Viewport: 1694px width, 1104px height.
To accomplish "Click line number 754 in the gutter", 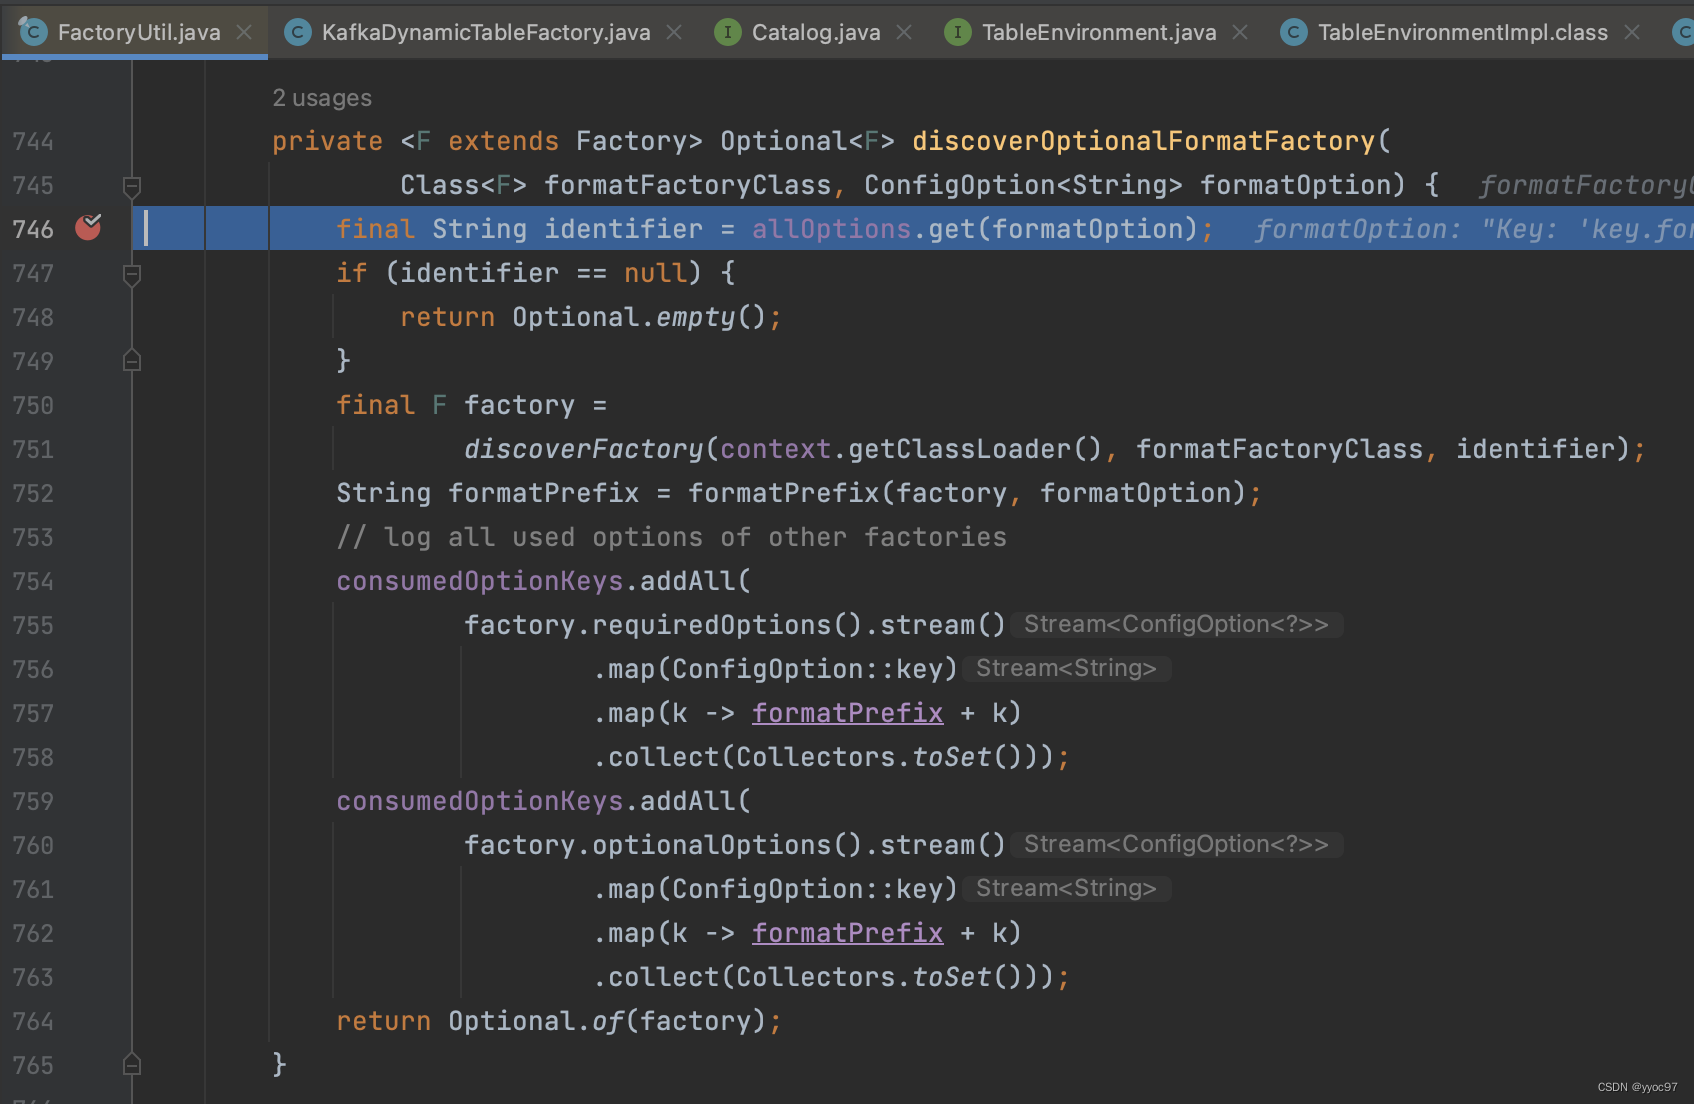I will click(33, 581).
